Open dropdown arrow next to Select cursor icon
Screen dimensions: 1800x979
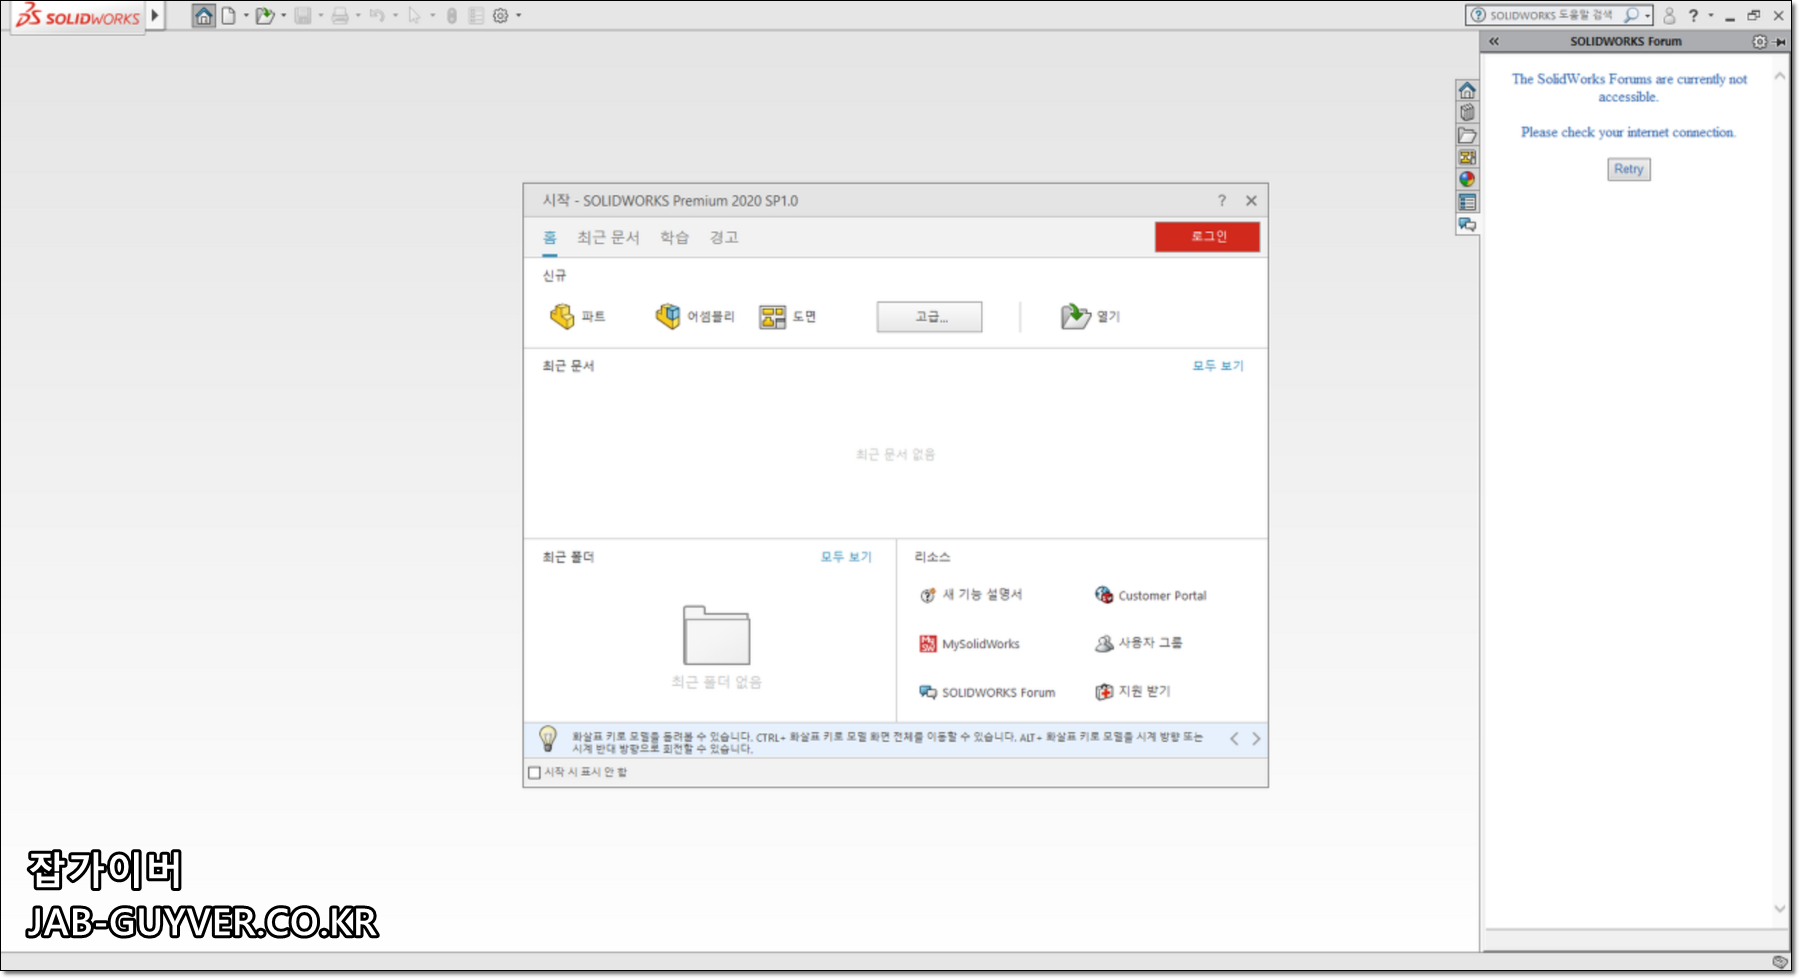433,16
